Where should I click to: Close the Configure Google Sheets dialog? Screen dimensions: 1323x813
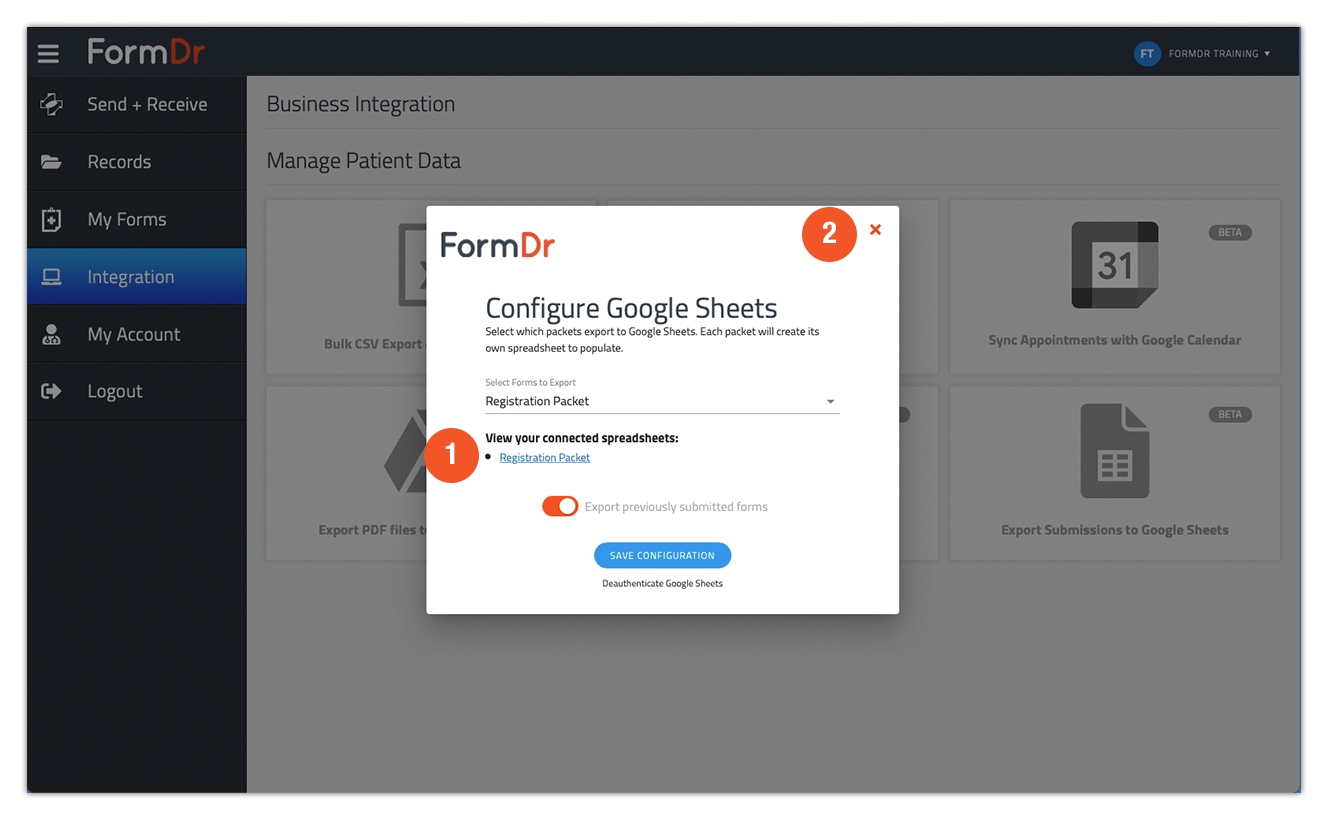click(x=875, y=230)
